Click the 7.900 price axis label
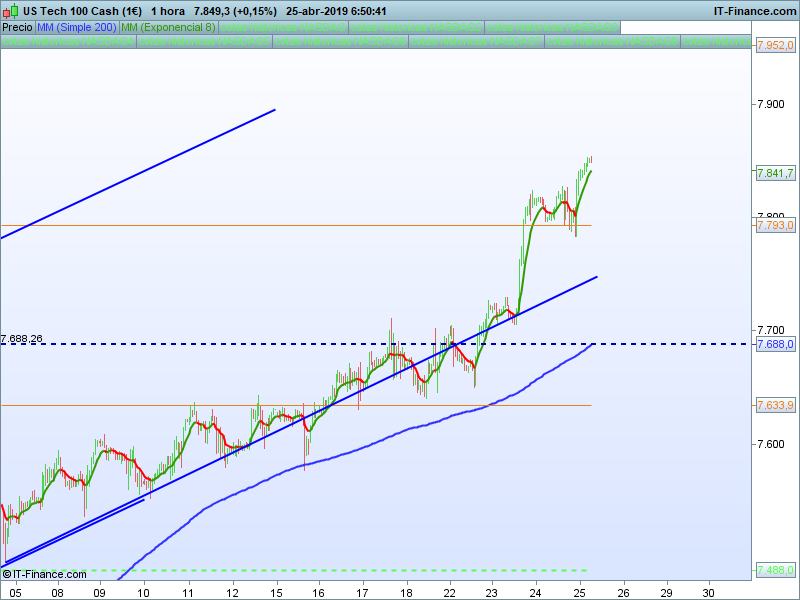Screen dimensions: 800x600 pos(771,104)
